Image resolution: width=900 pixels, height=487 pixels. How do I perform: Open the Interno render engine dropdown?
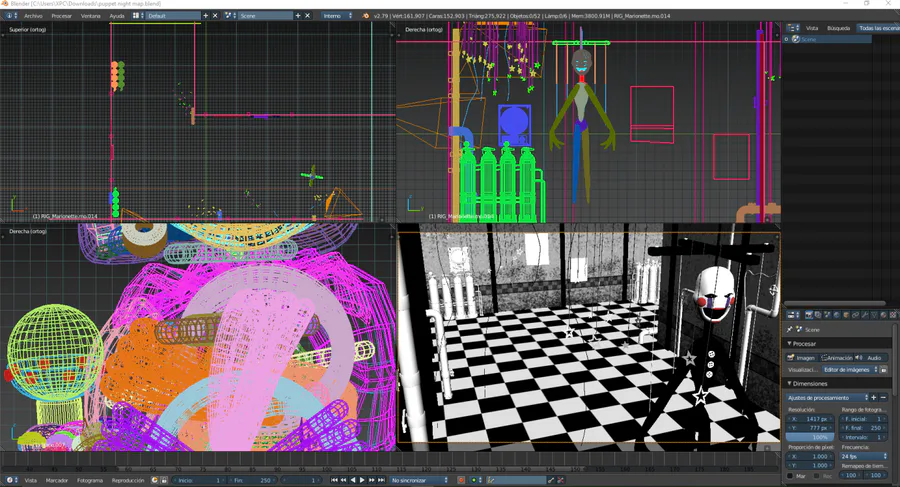click(x=338, y=16)
